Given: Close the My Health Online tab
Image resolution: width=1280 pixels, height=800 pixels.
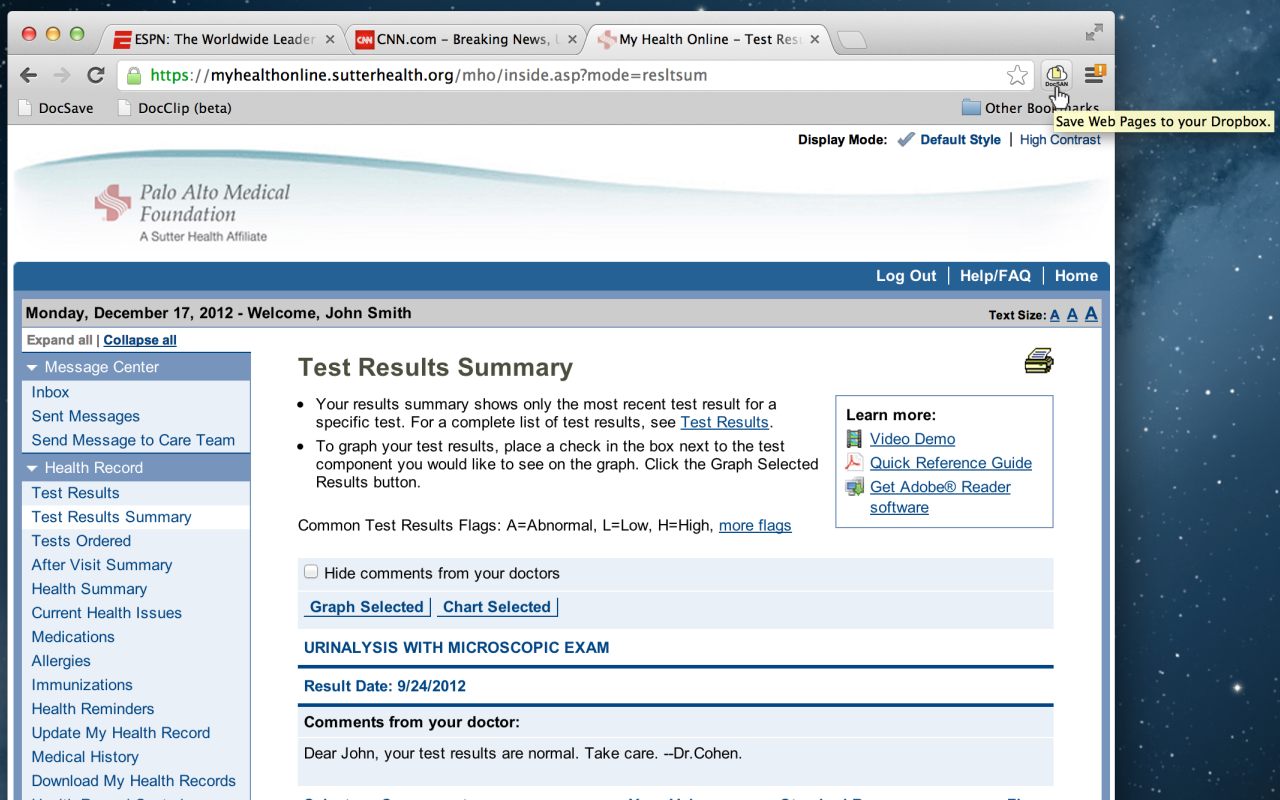Looking at the screenshot, I should [x=814, y=39].
